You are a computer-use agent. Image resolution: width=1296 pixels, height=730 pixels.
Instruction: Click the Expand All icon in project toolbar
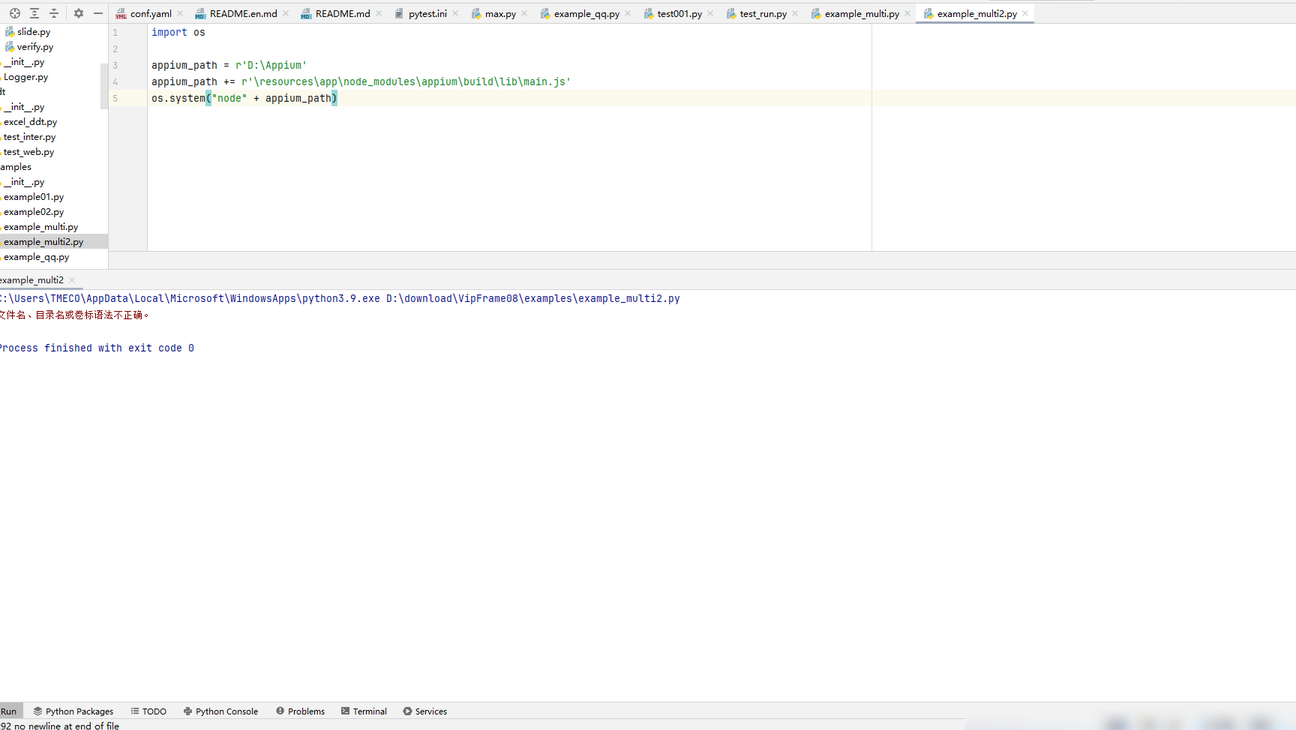[34, 13]
